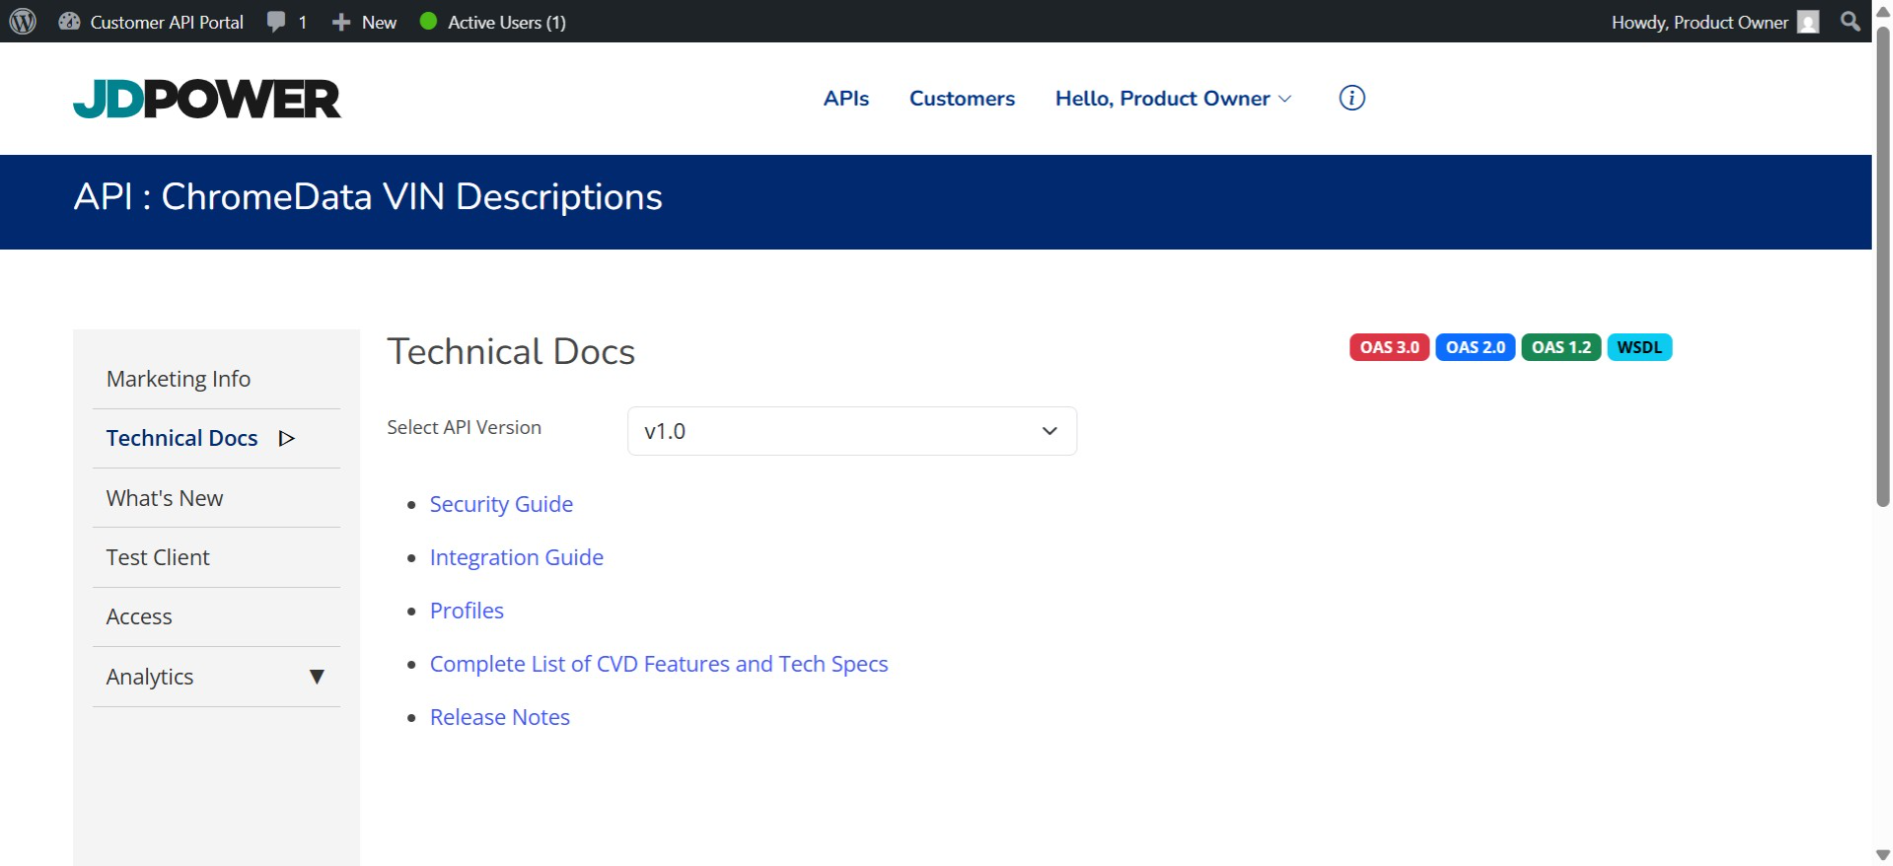Open the Customers nav item
This screenshot has height=866, width=1893.
(961, 98)
